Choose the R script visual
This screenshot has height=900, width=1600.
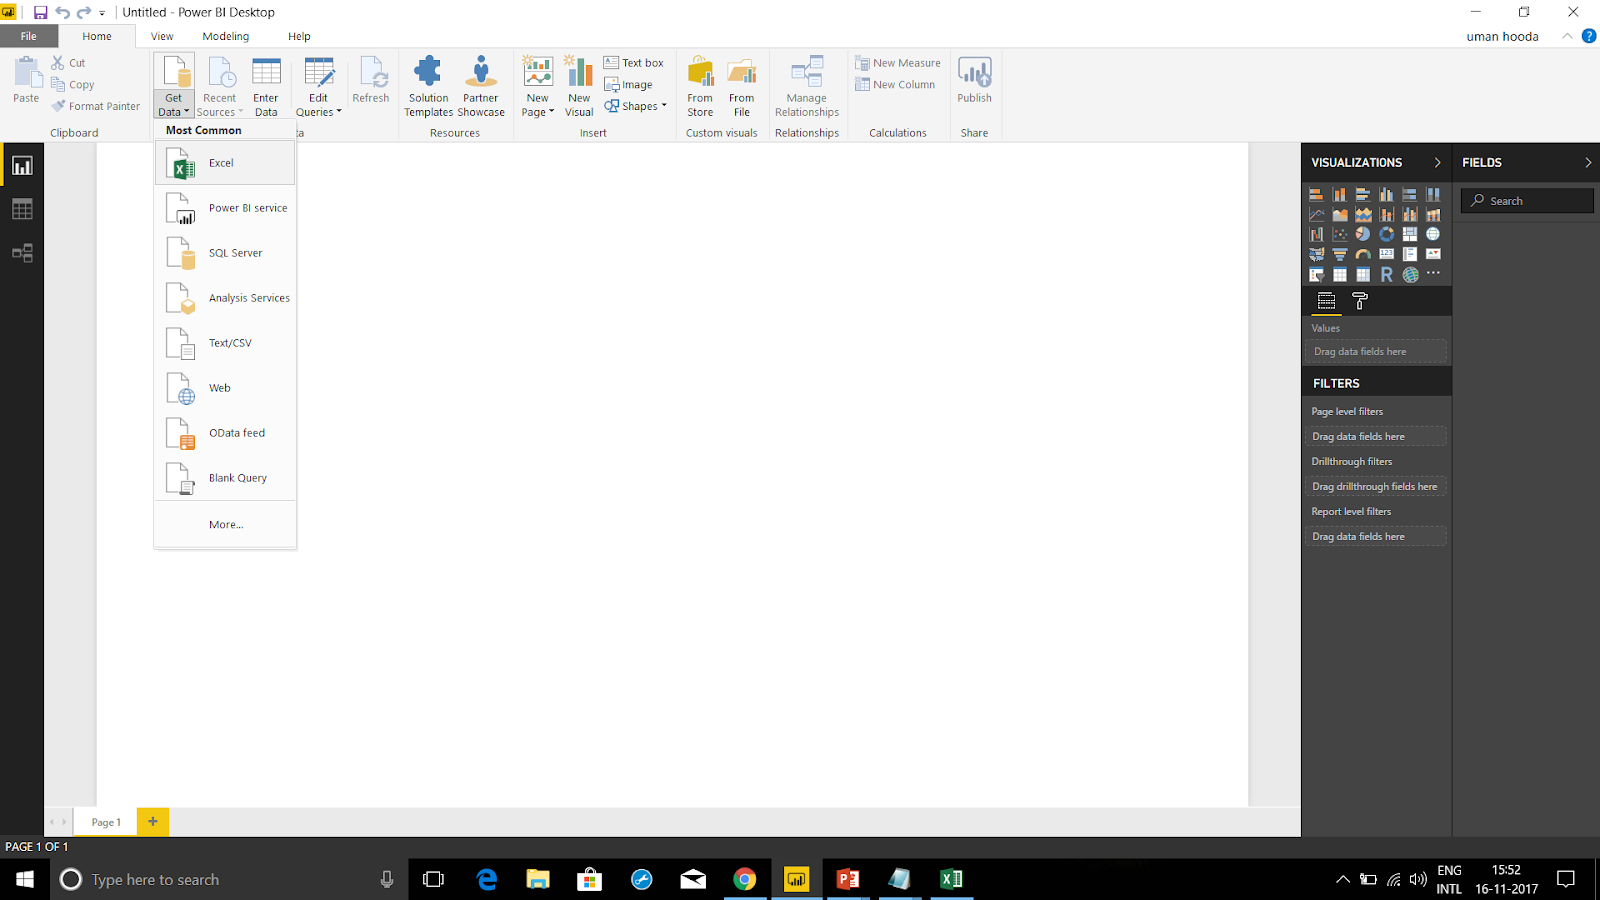tap(1386, 274)
